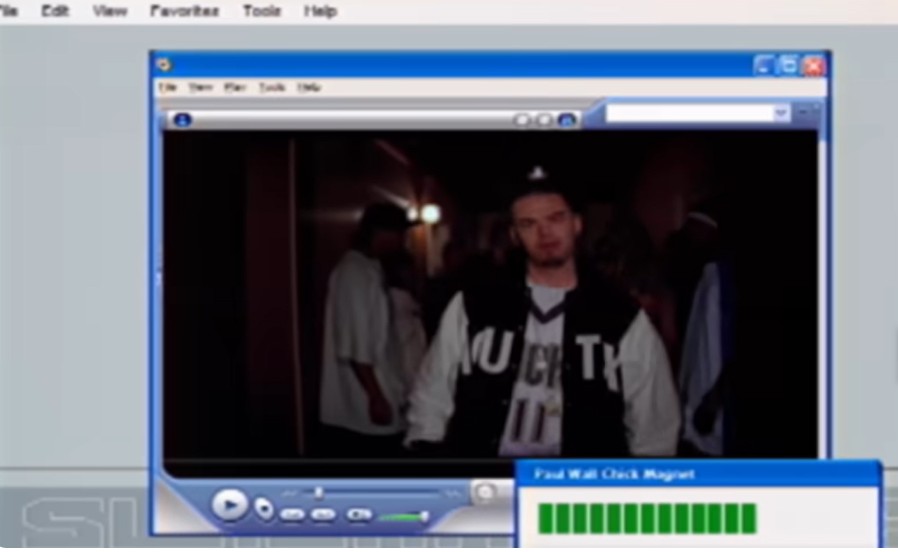The height and width of the screenshot is (552, 898).
Task: Mute the media player sound
Action: pyautogui.click(x=359, y=514)
